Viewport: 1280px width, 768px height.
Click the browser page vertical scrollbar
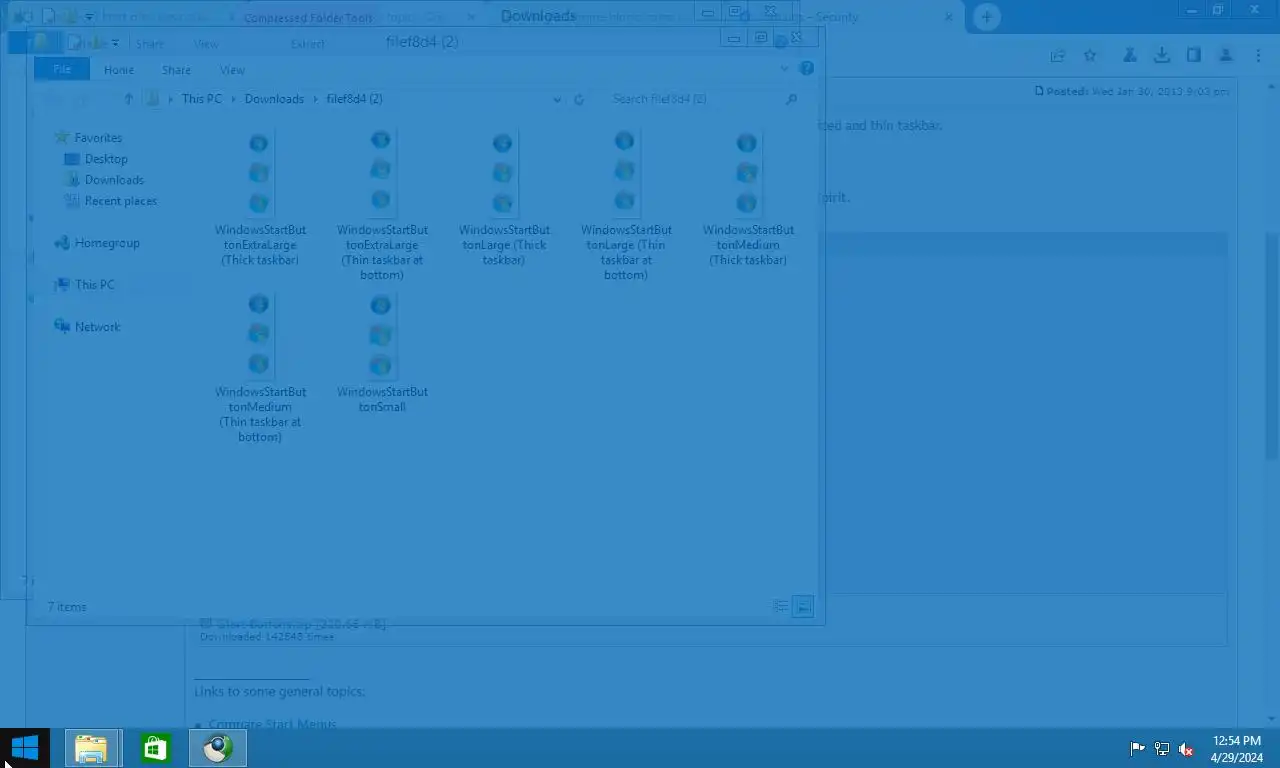[1272, 345]
